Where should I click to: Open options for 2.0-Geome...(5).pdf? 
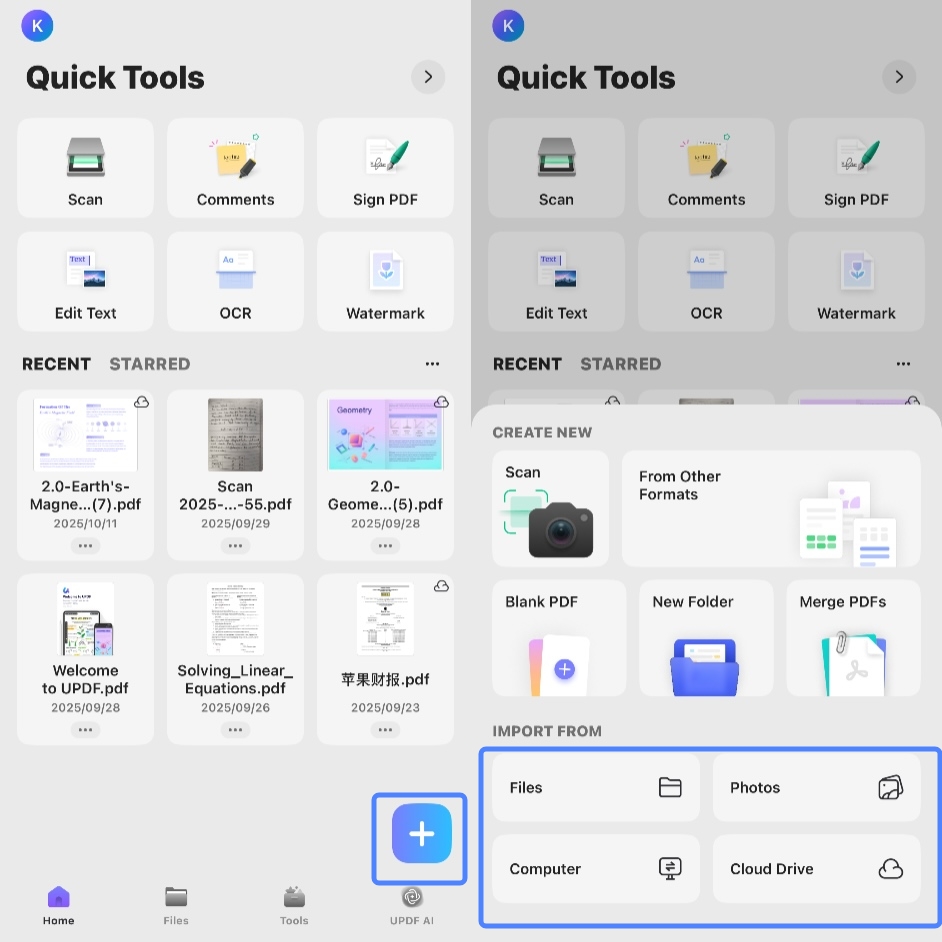tap(385, 546)
